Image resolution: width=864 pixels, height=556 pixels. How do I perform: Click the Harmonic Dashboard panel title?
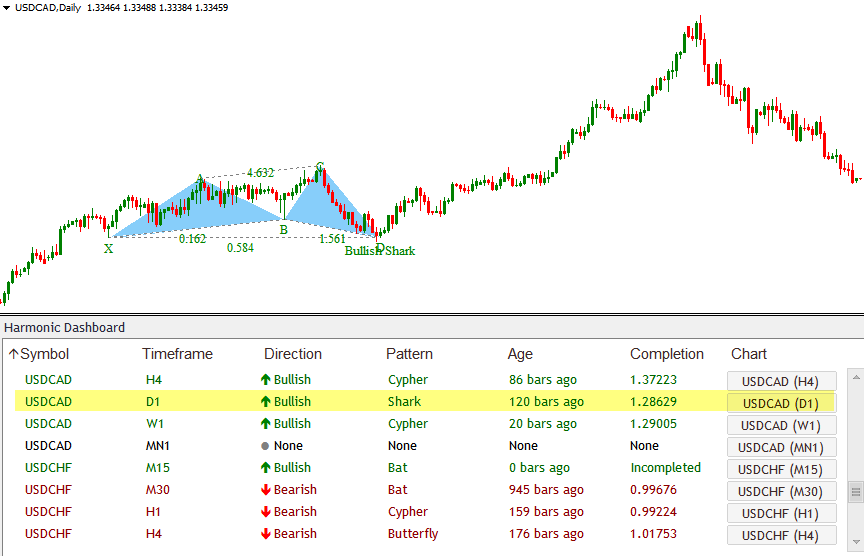pyautogui.click(x=65, y=327)
